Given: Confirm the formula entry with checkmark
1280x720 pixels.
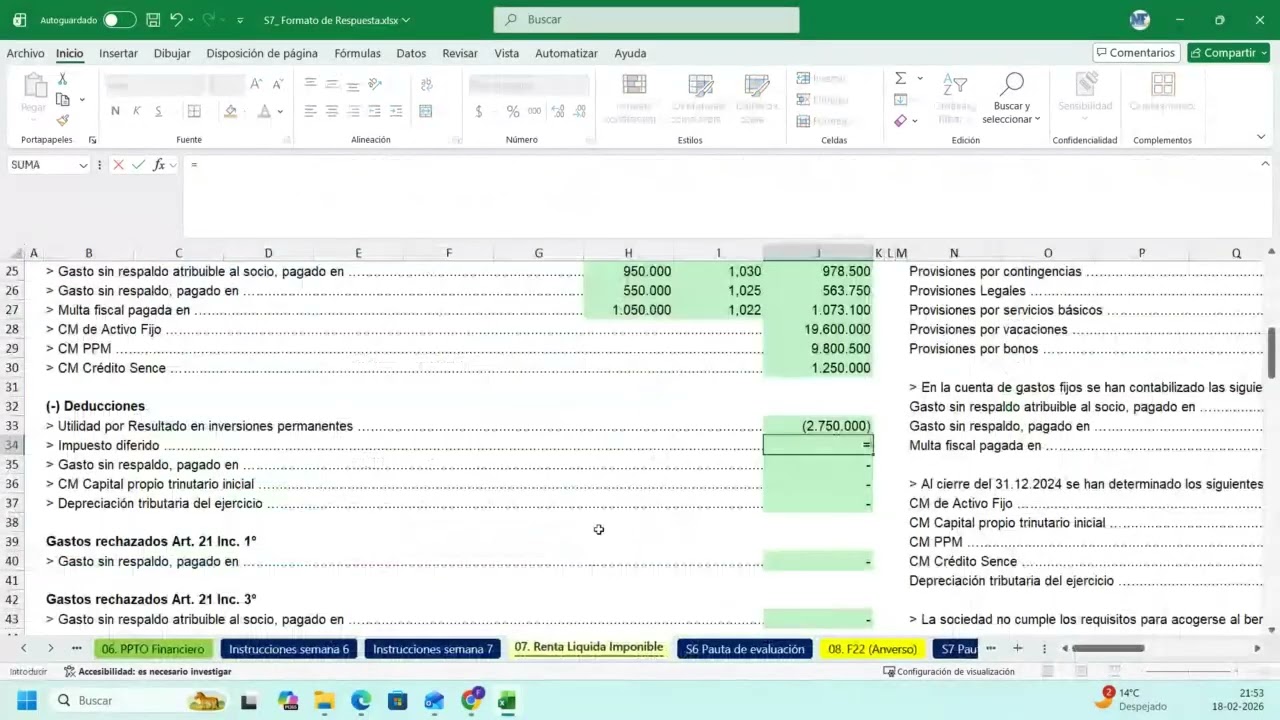Looking at the screenshot, I should tap(138, 165).
